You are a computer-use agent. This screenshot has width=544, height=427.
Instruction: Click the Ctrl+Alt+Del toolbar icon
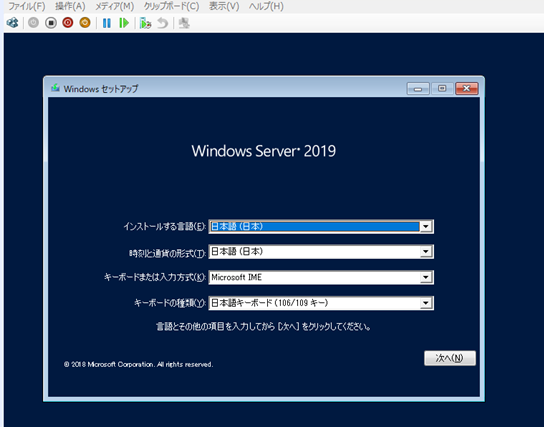pyautogui.click(x=12, y=23)
